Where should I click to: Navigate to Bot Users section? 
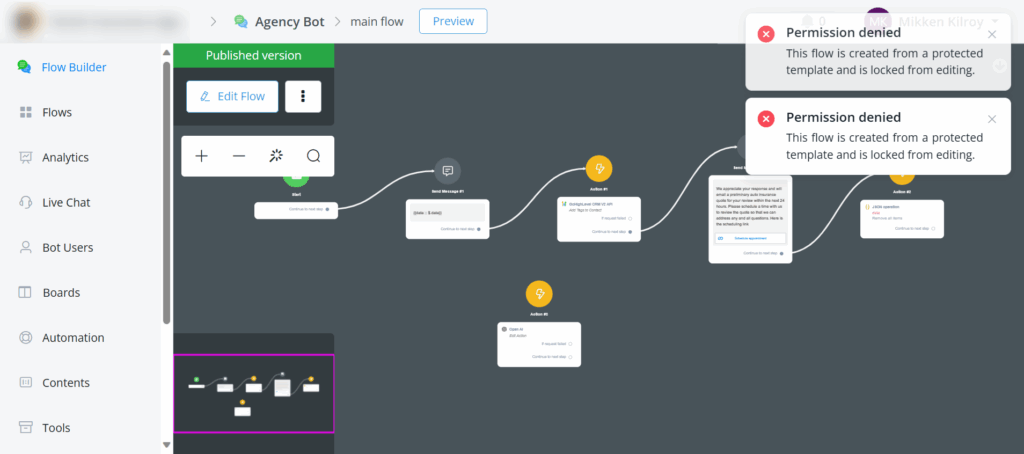point(67,247)
